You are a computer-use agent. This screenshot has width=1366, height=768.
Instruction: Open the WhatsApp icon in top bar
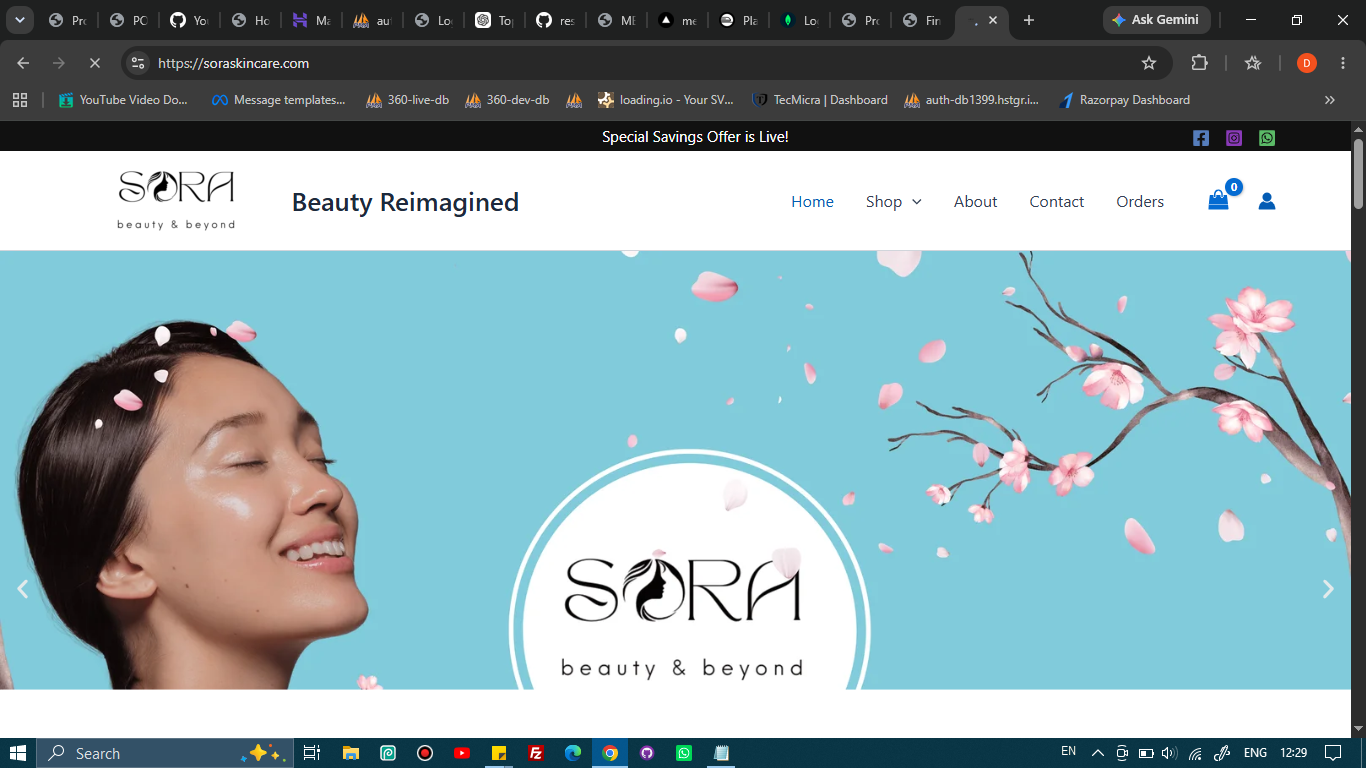tap(1267, 138)
